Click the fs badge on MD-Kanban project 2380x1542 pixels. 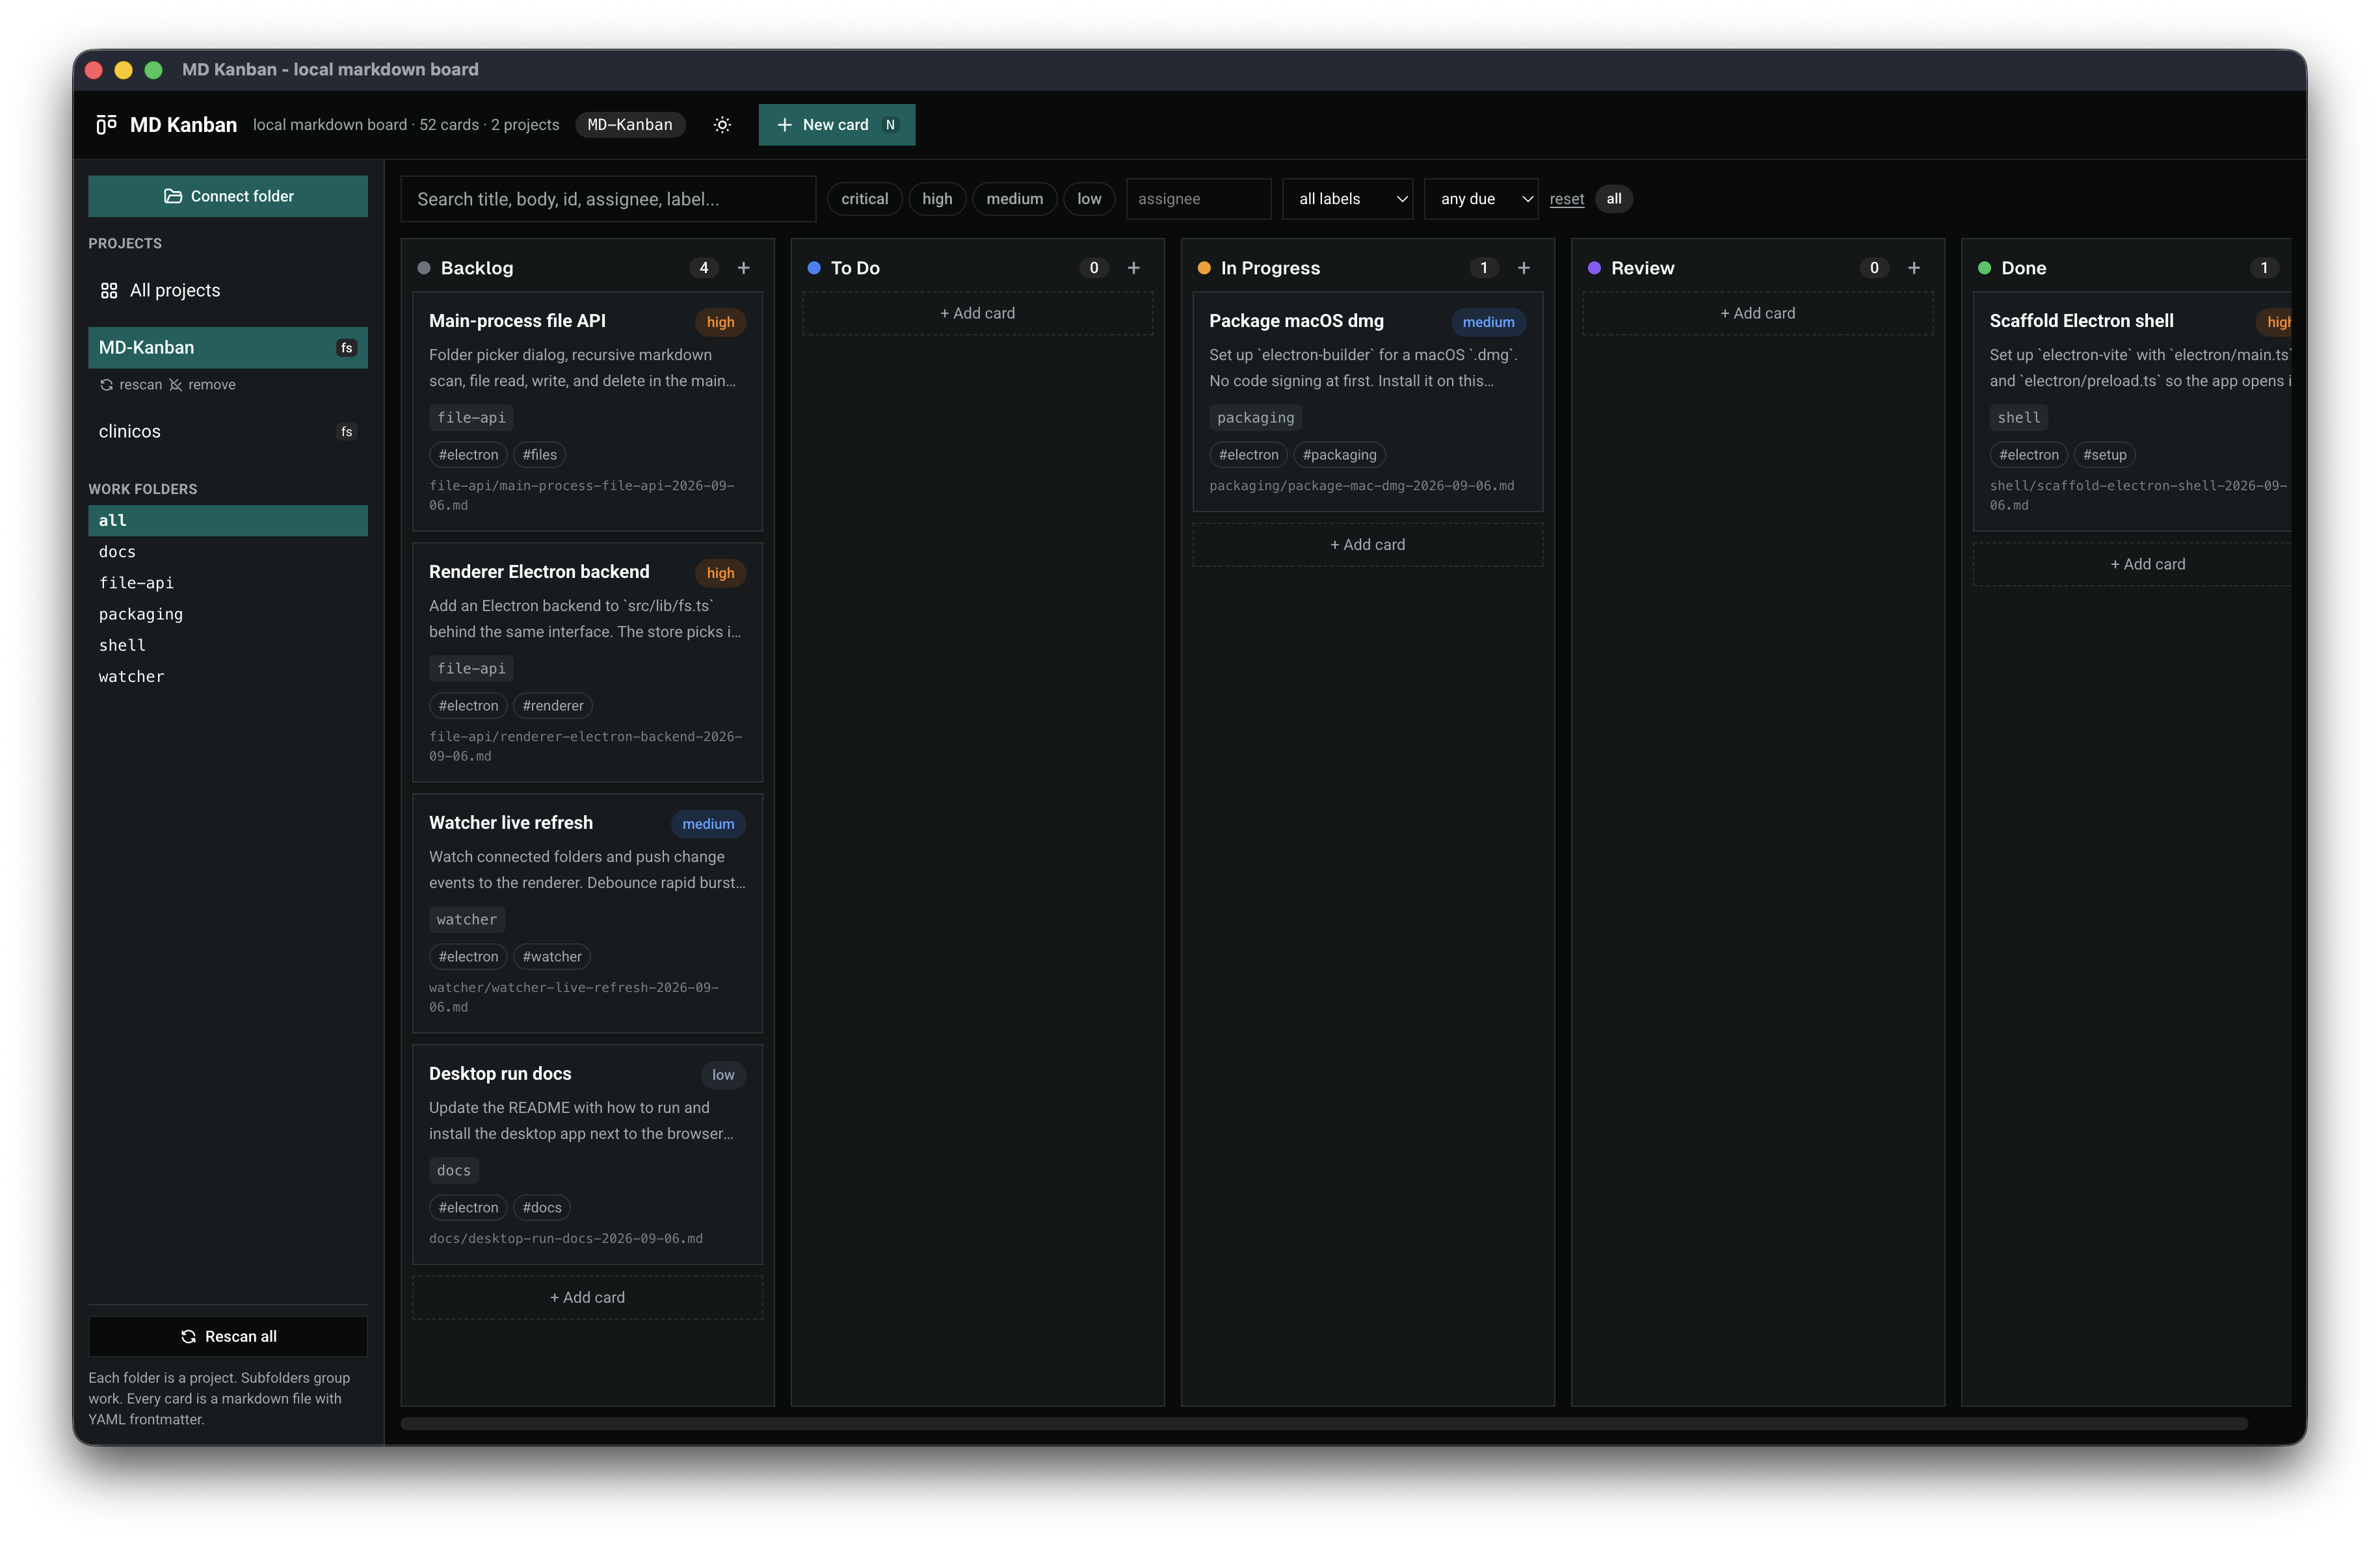pos(346,348)
